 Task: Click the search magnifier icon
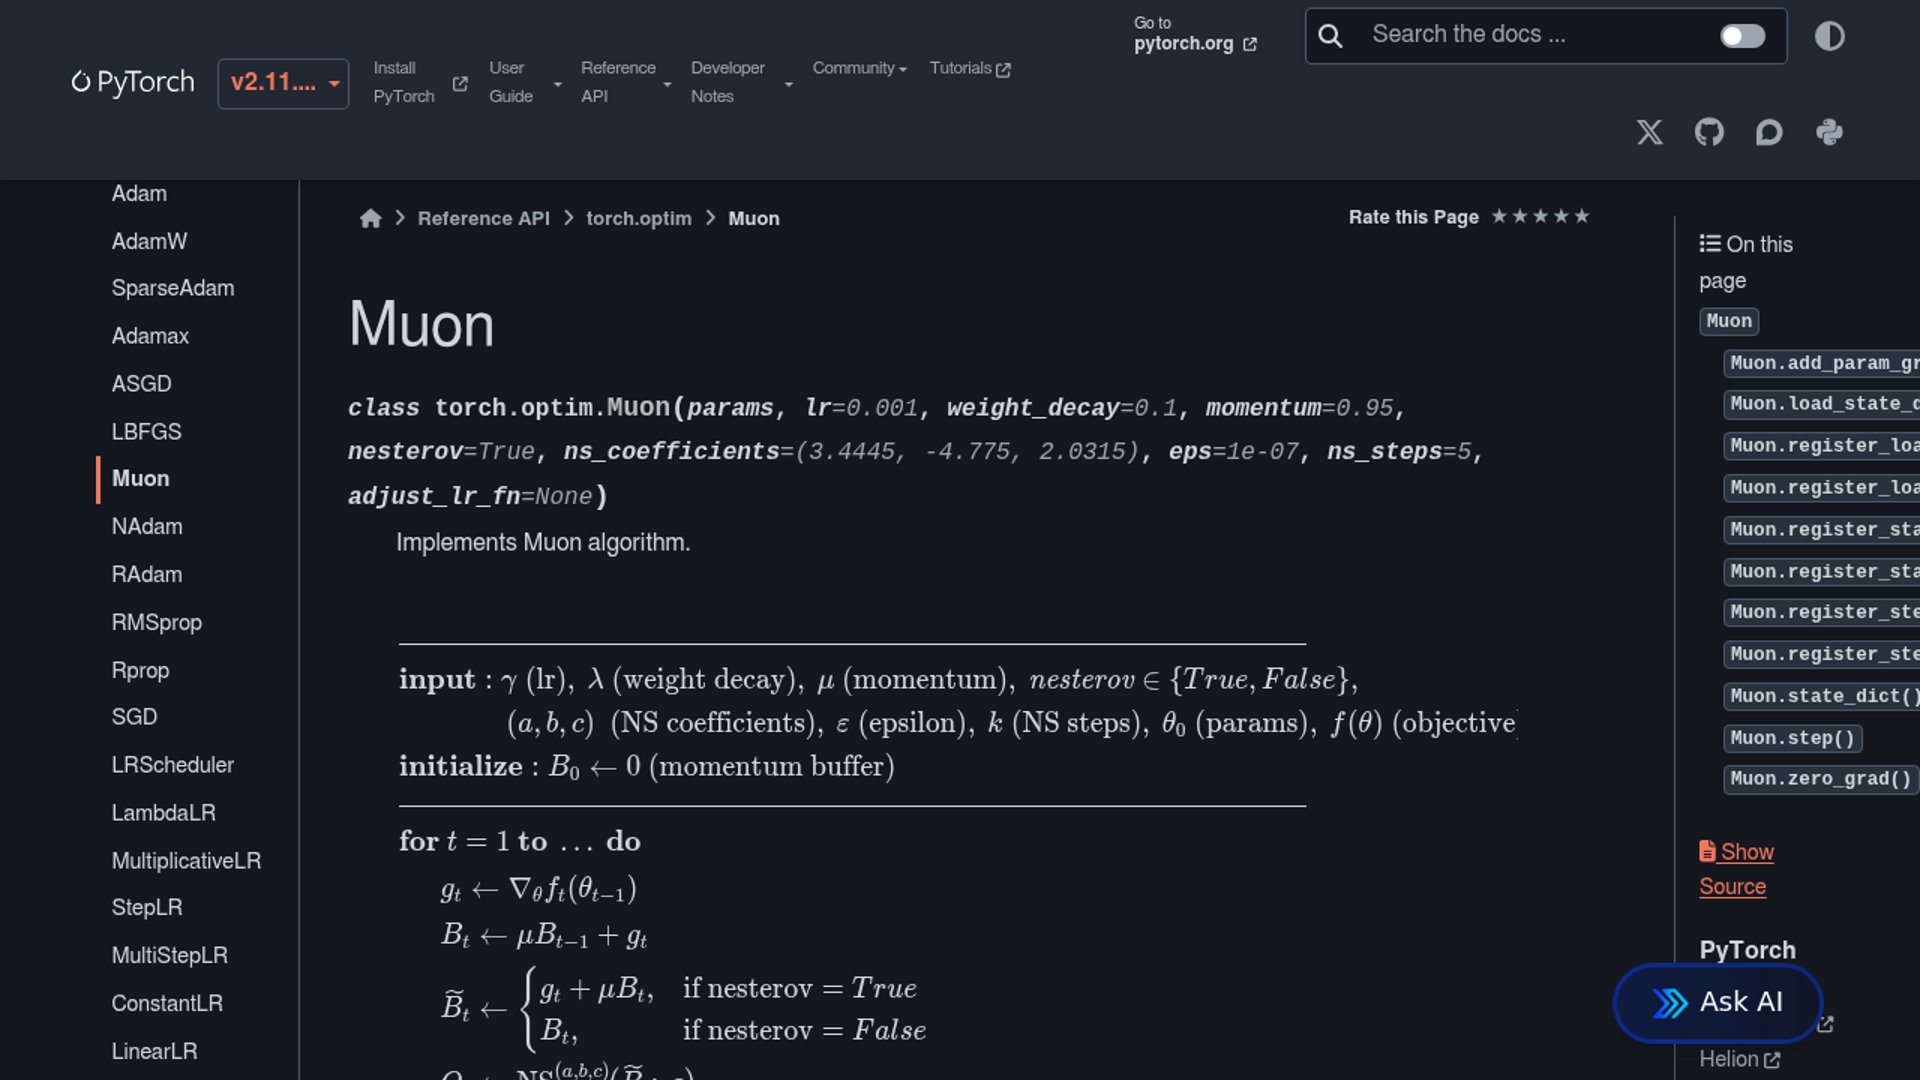[1330, 36]
